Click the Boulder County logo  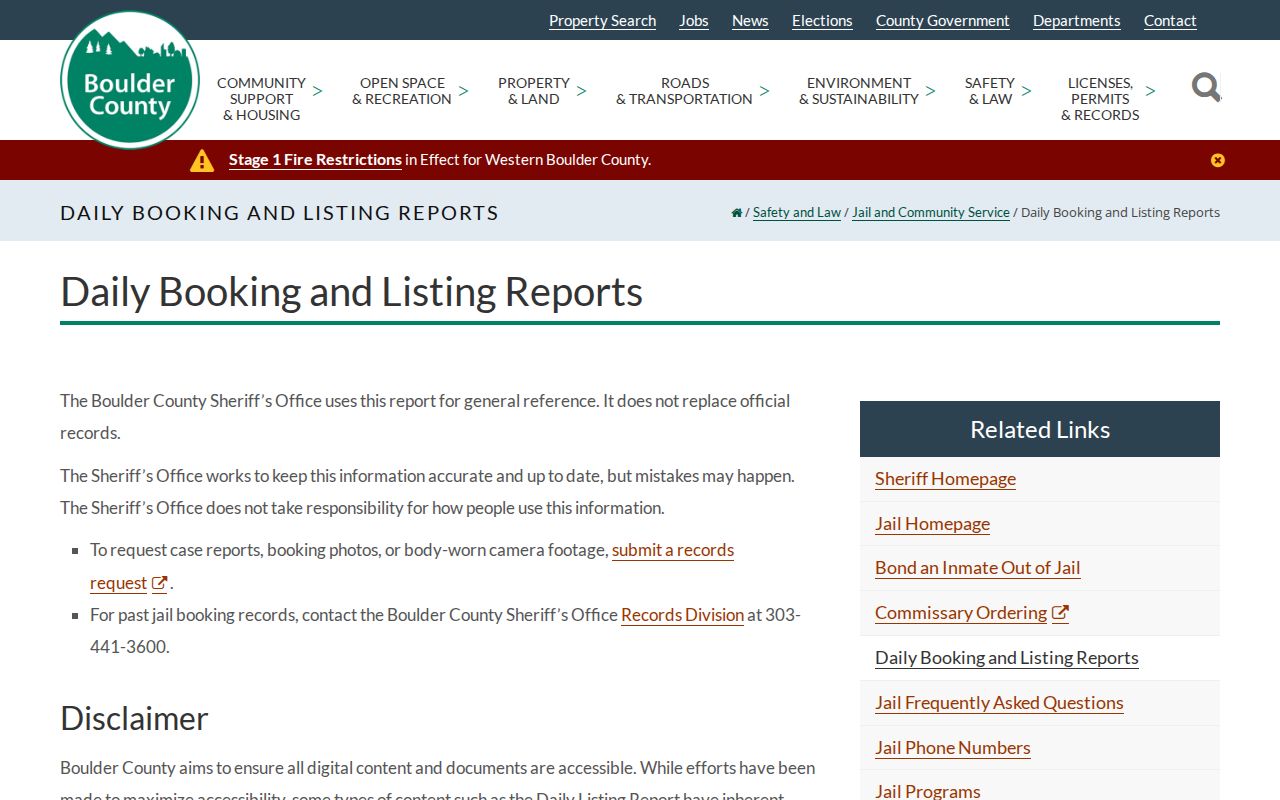[130, 80]
